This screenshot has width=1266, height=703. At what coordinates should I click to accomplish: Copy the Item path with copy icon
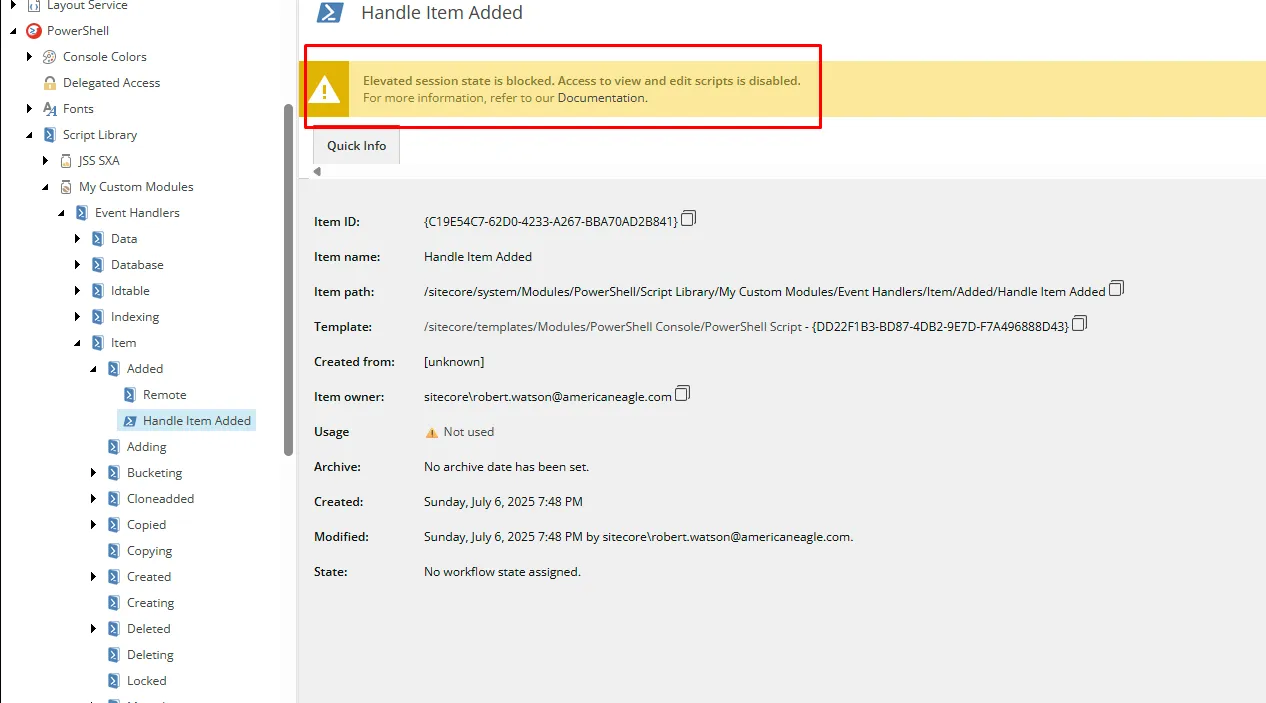1116,289
